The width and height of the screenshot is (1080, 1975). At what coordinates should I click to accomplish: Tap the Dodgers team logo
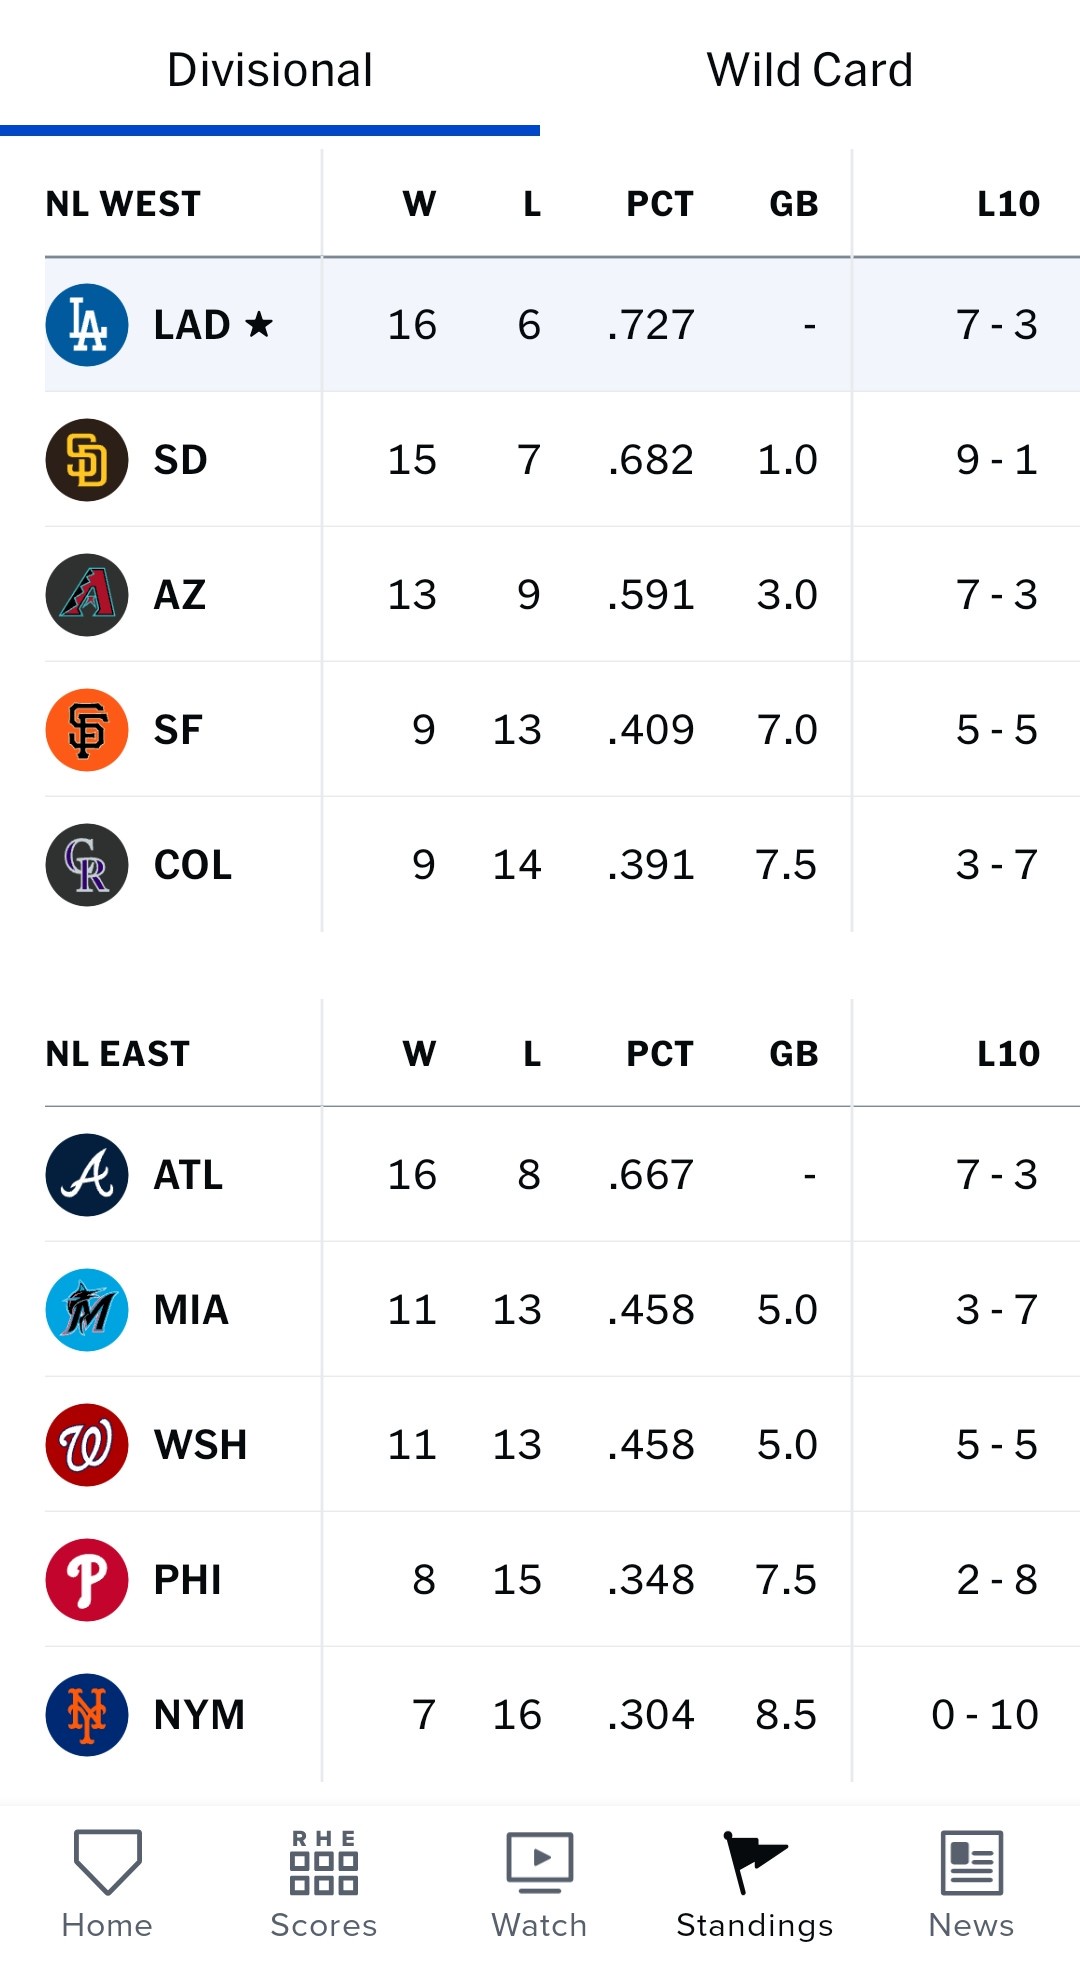coord(87,325)
